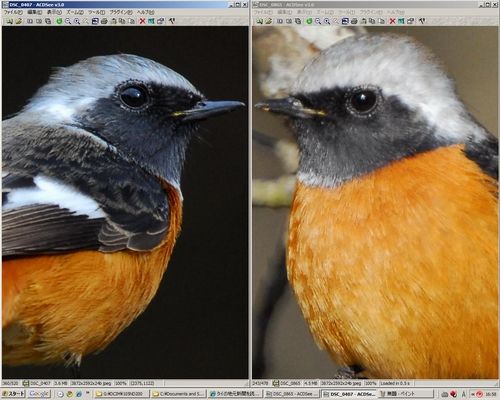Click the red X delete icon in DSC_0865 window
Screen dimensions: 500x400
tap(392, 21)
